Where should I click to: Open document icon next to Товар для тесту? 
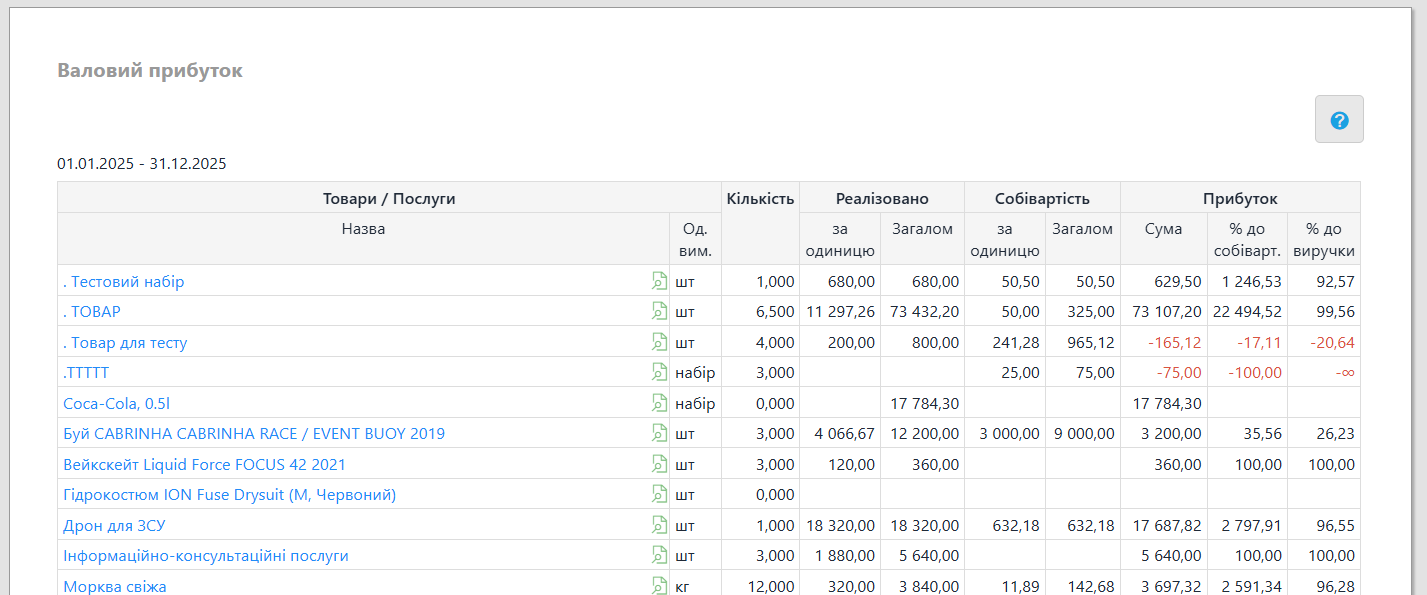659,342
